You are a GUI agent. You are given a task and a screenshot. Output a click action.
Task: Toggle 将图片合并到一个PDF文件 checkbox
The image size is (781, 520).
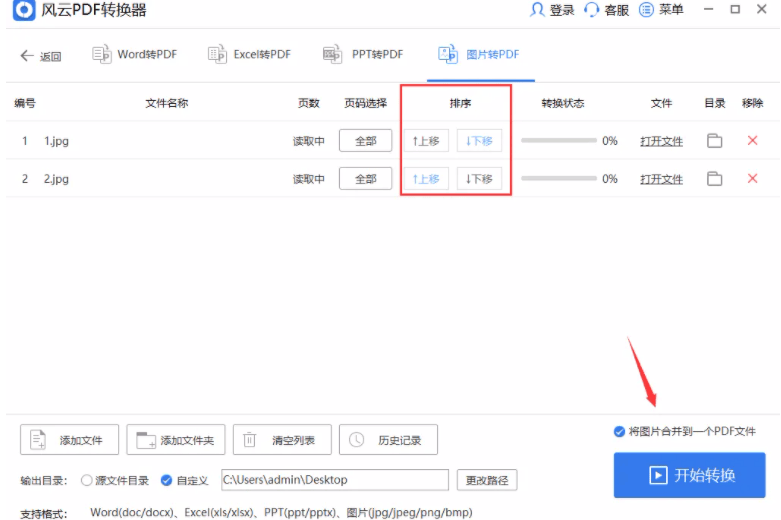[x=619, y=431]
